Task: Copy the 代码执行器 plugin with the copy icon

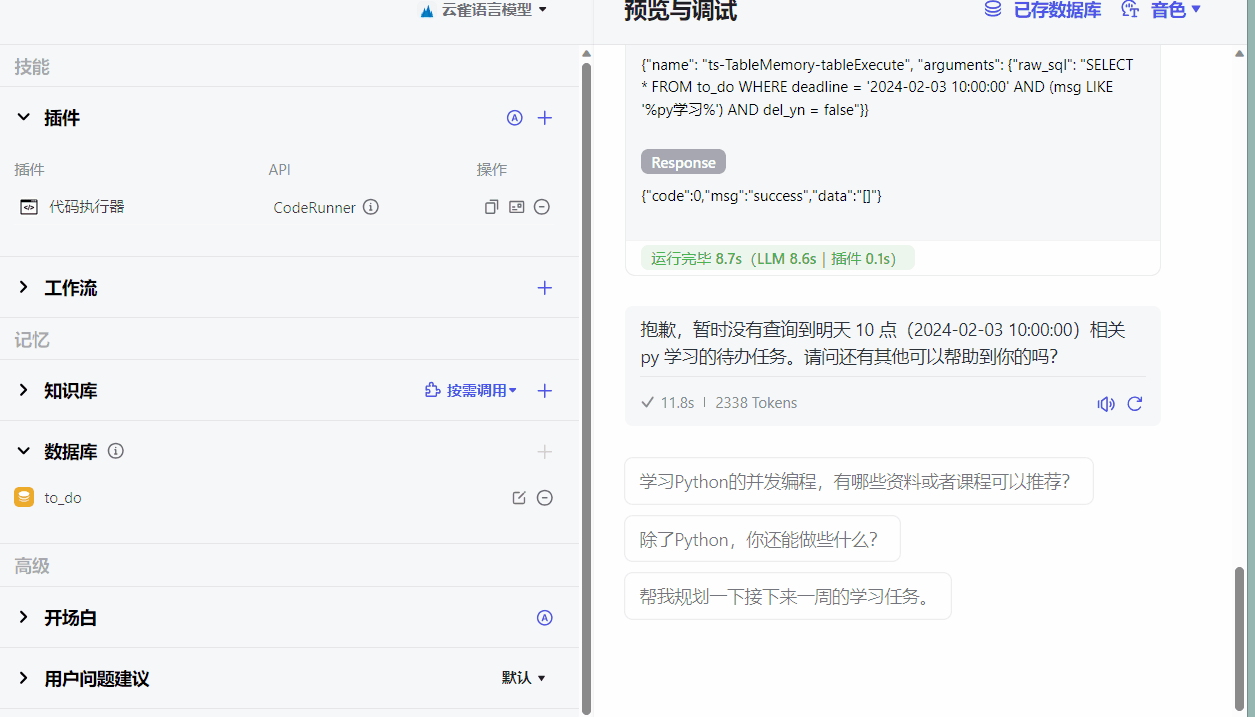Action: tap(491, 207)
